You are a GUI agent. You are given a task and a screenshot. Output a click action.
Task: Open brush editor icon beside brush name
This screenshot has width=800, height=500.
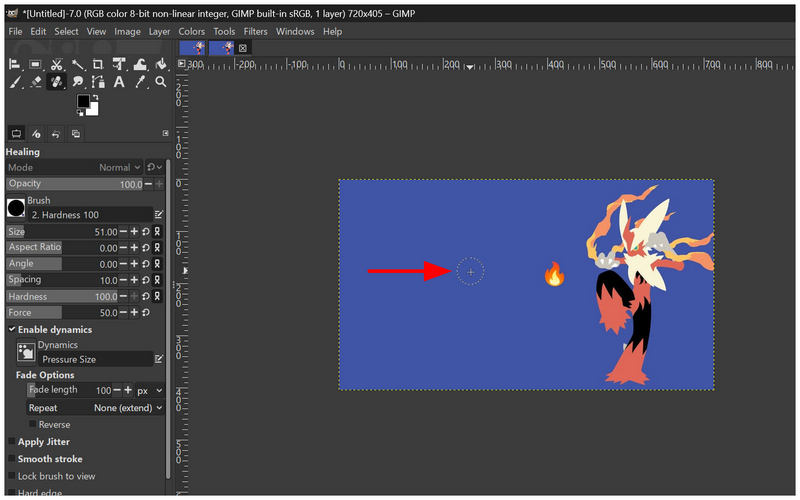tap(159, 215)
